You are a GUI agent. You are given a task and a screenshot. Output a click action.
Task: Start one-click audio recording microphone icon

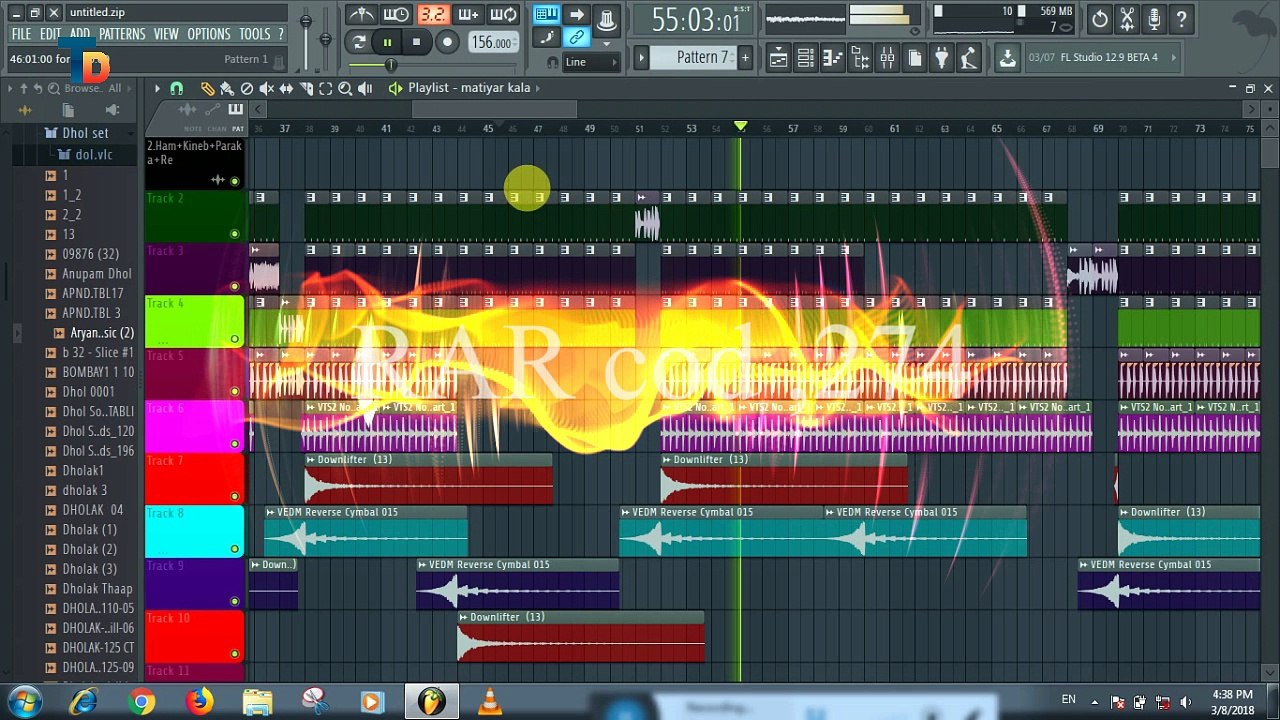click(x=1154, y=18)
